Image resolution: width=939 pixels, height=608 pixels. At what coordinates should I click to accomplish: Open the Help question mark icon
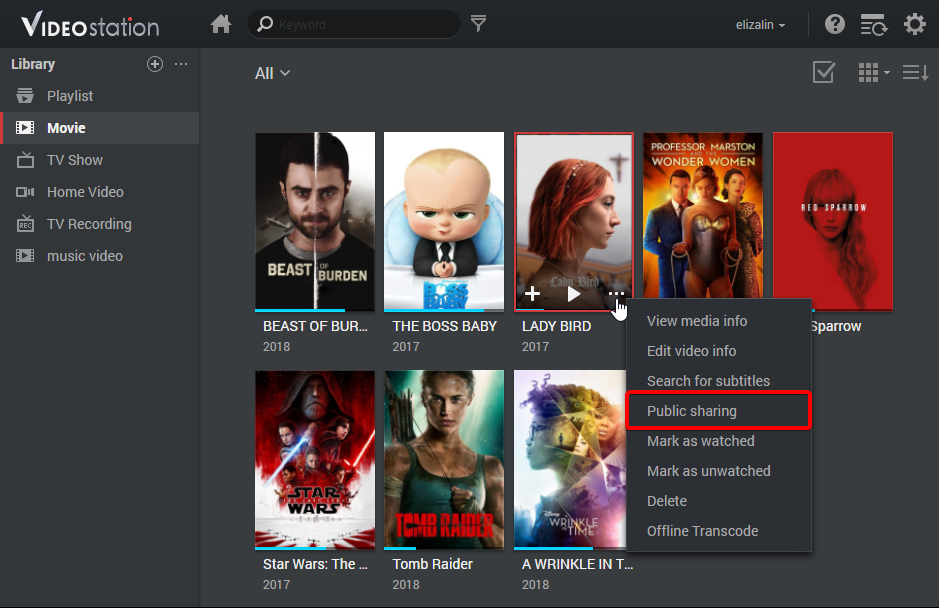[x=835, y=24]
